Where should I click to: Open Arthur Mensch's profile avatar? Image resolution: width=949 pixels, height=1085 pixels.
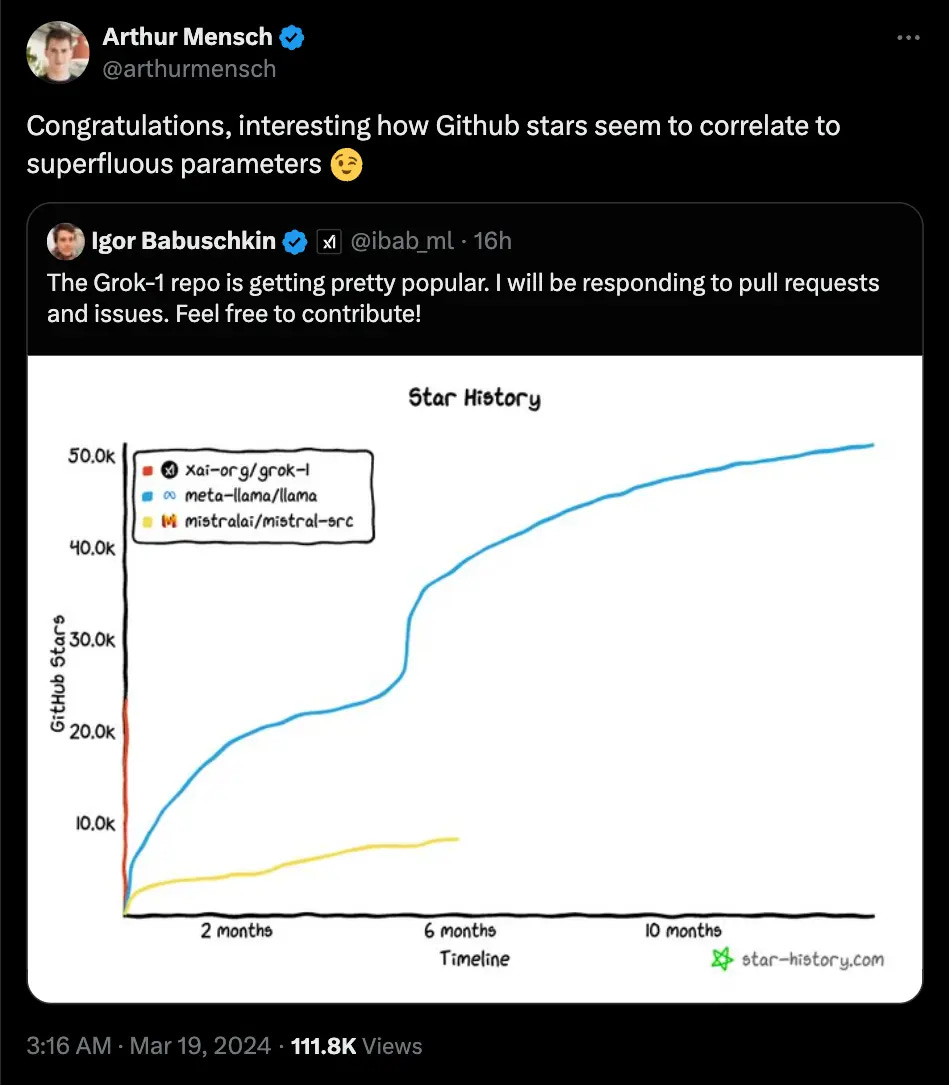coord(57,52)
